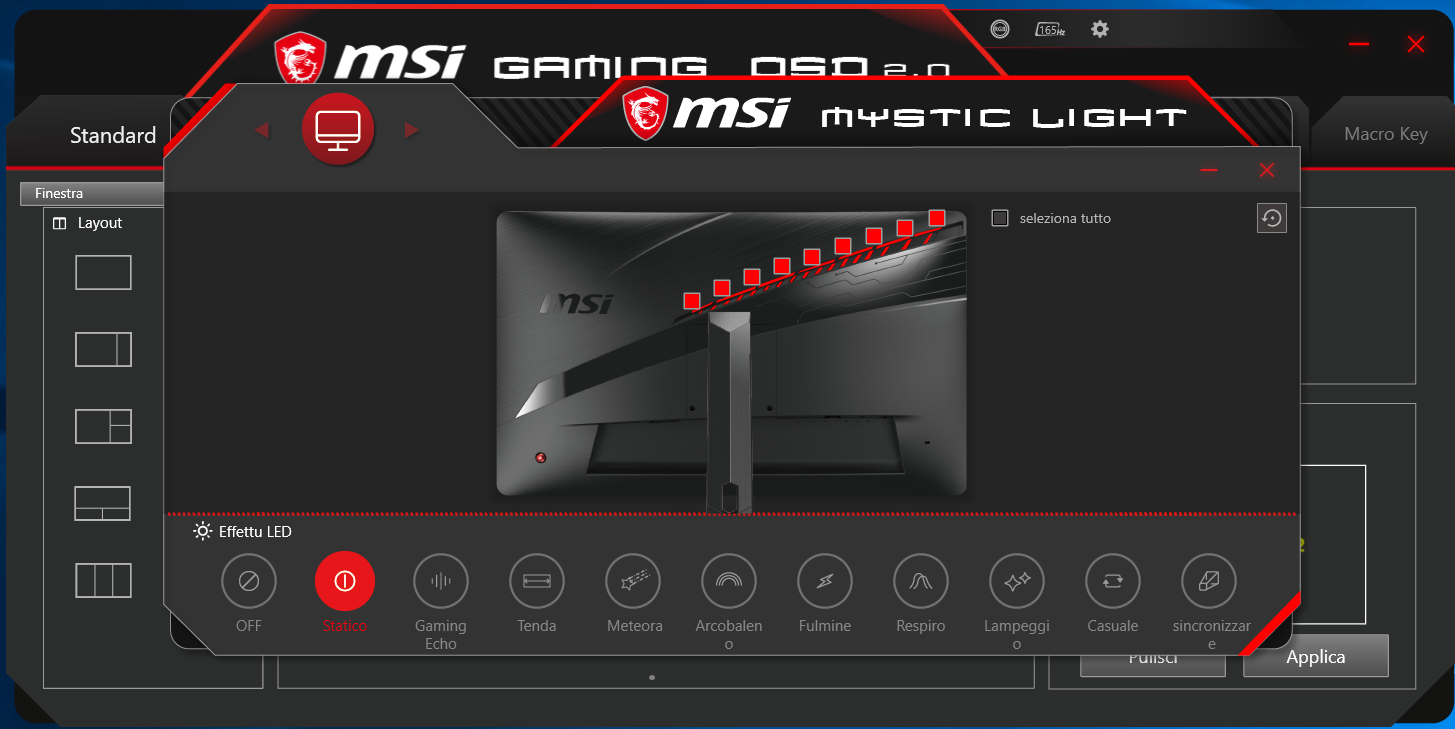Pick the Meteora LED effect
This screenshot has width=1455, height=729.
pyautogui.click(x=633, y=580)
